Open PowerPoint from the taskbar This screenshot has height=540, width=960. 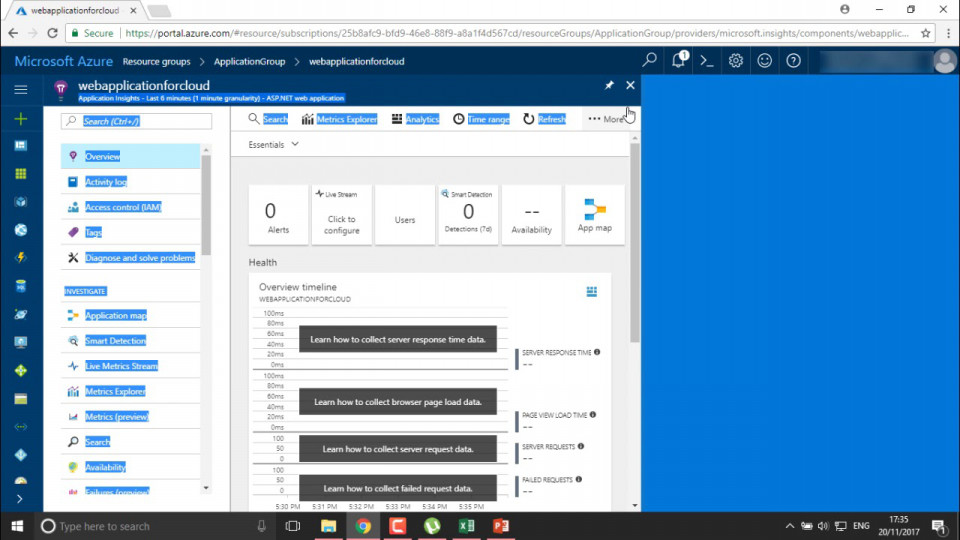tap(501, 526)
